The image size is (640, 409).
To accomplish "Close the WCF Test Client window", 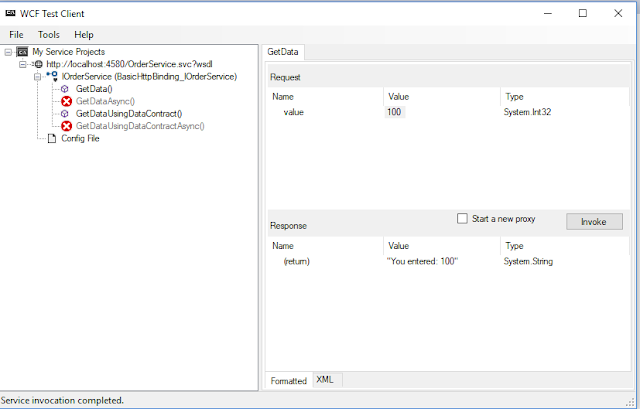I will (618, 13).
